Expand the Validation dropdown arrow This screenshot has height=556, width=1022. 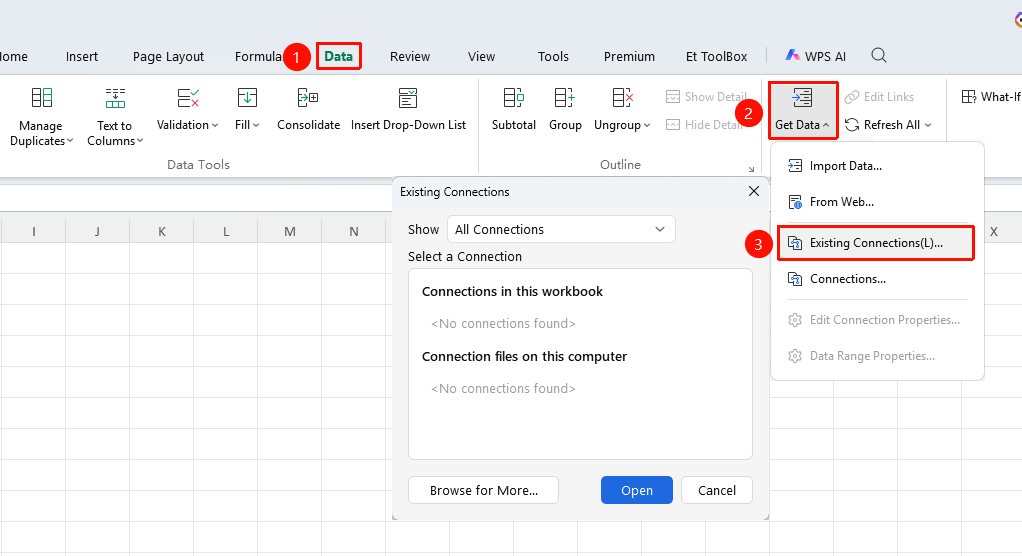(x=215, y=125)
